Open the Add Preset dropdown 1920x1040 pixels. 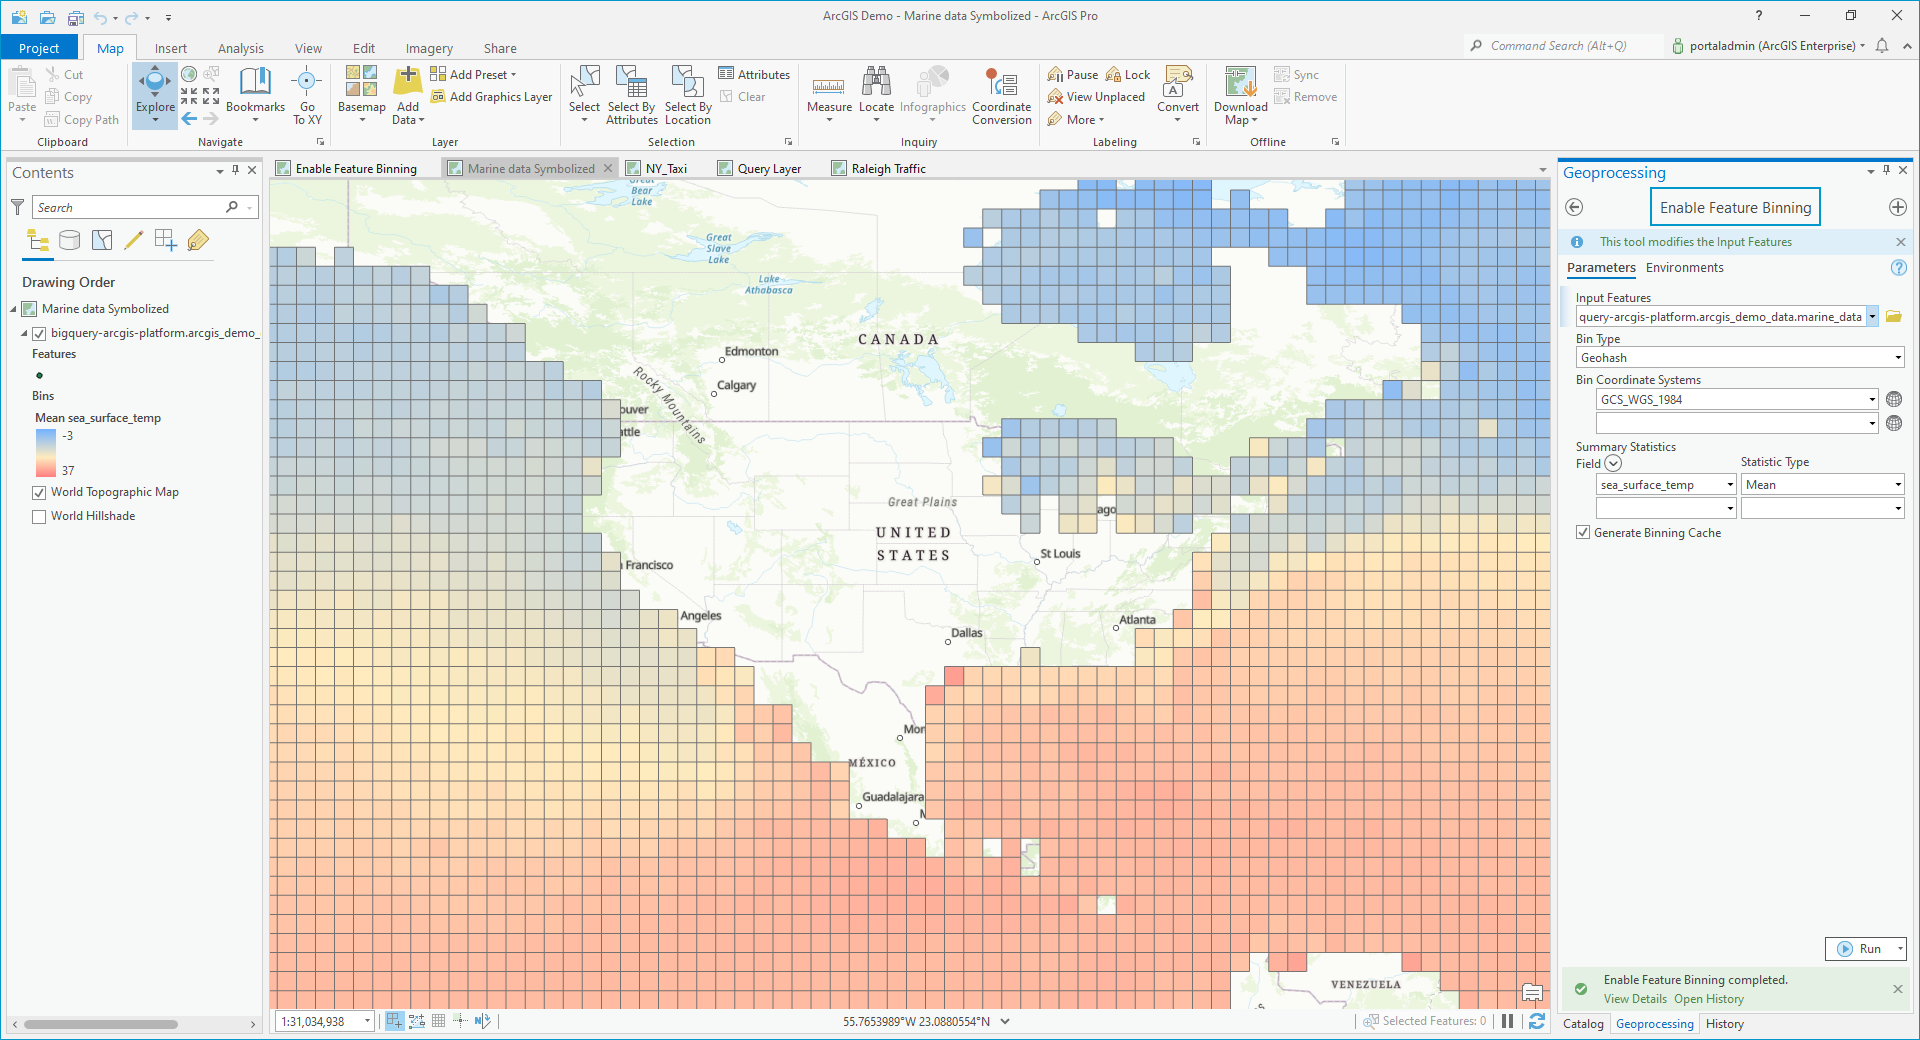[473, 75]
